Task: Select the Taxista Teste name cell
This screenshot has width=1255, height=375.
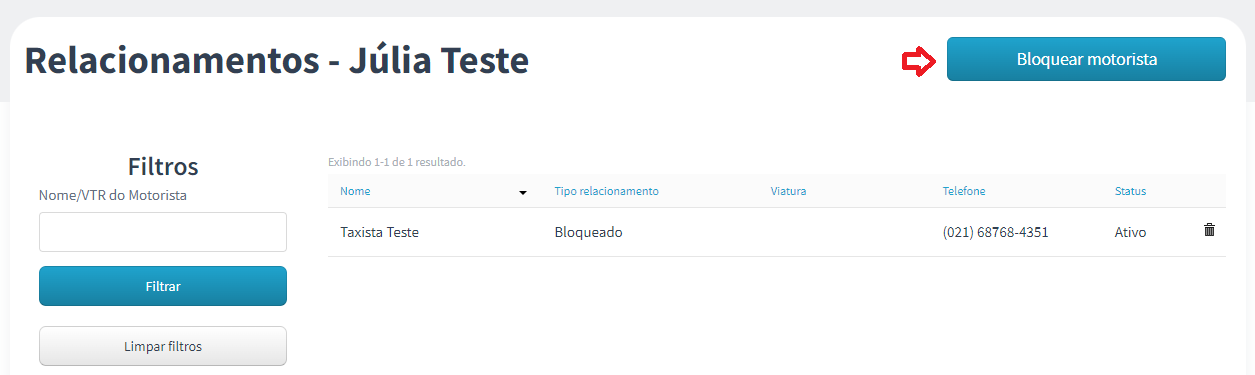Action: [379, 232]
